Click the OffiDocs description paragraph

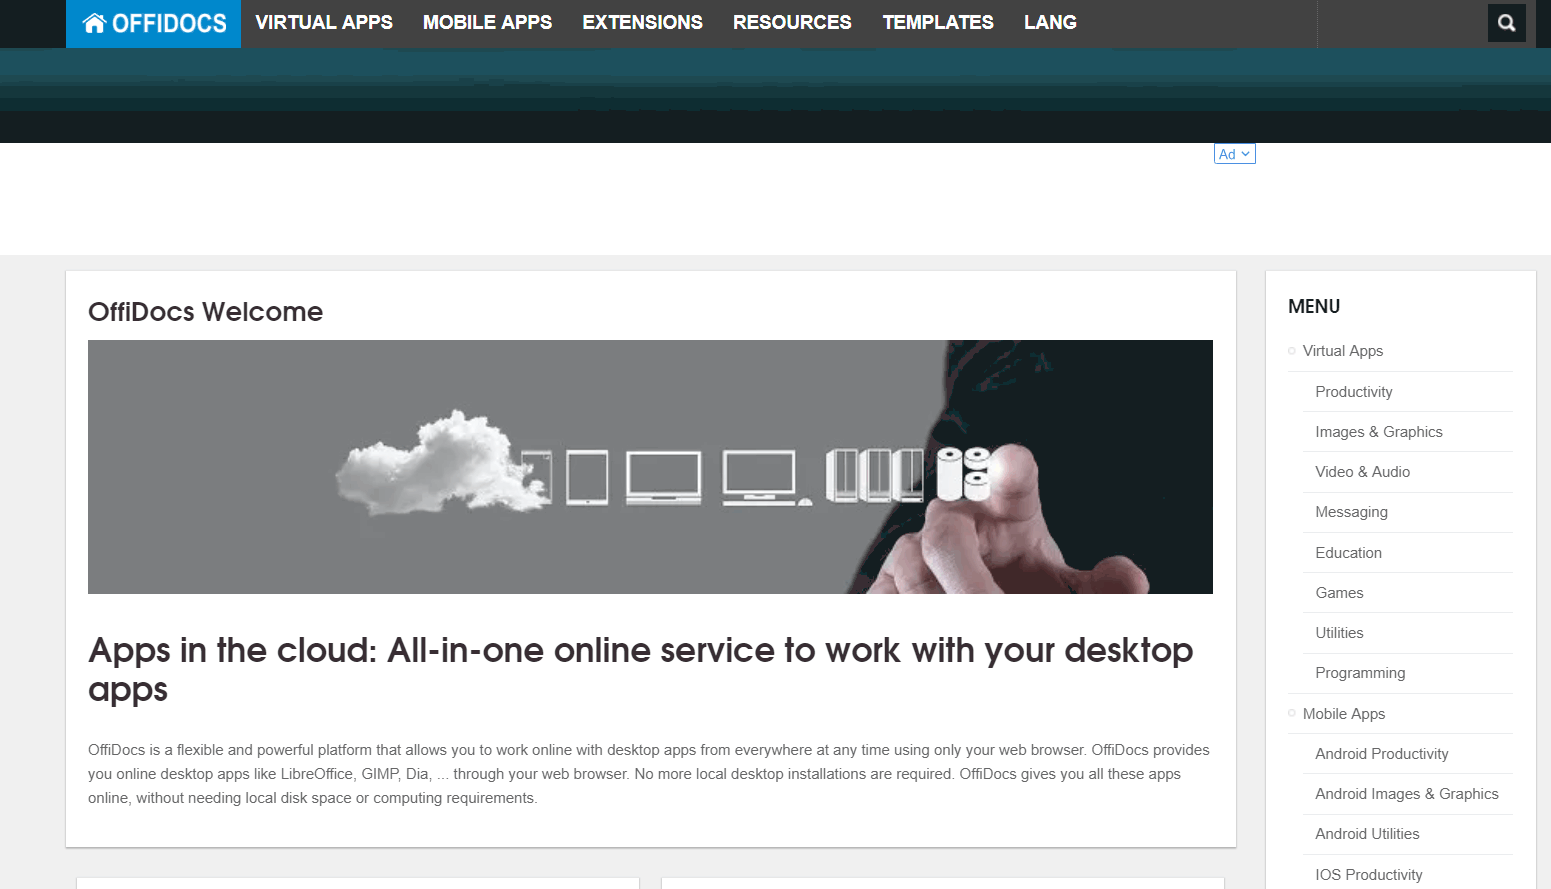coord(649,774)
